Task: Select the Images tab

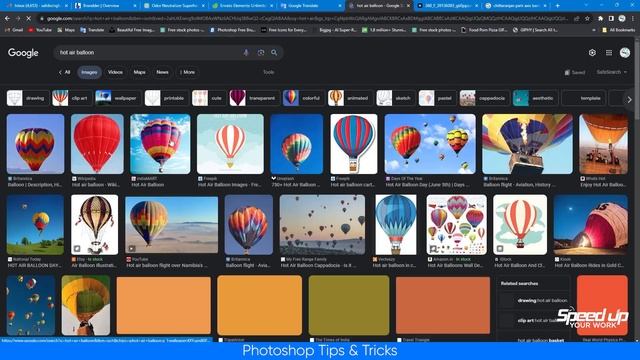Action: [x=89, y=72]
